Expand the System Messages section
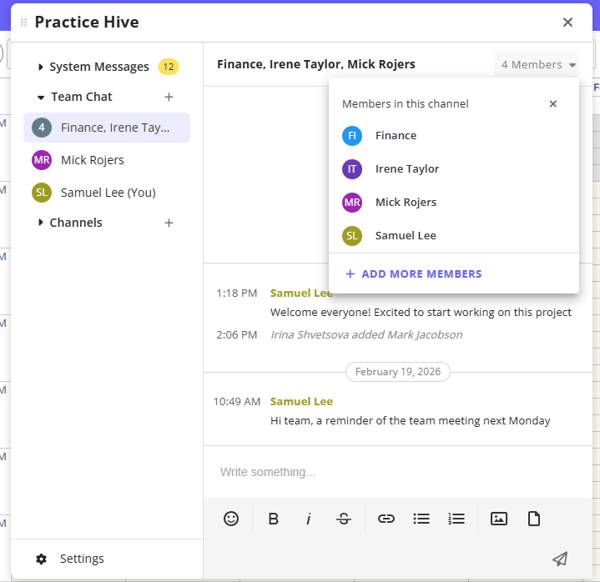 [x=41, y=67]
